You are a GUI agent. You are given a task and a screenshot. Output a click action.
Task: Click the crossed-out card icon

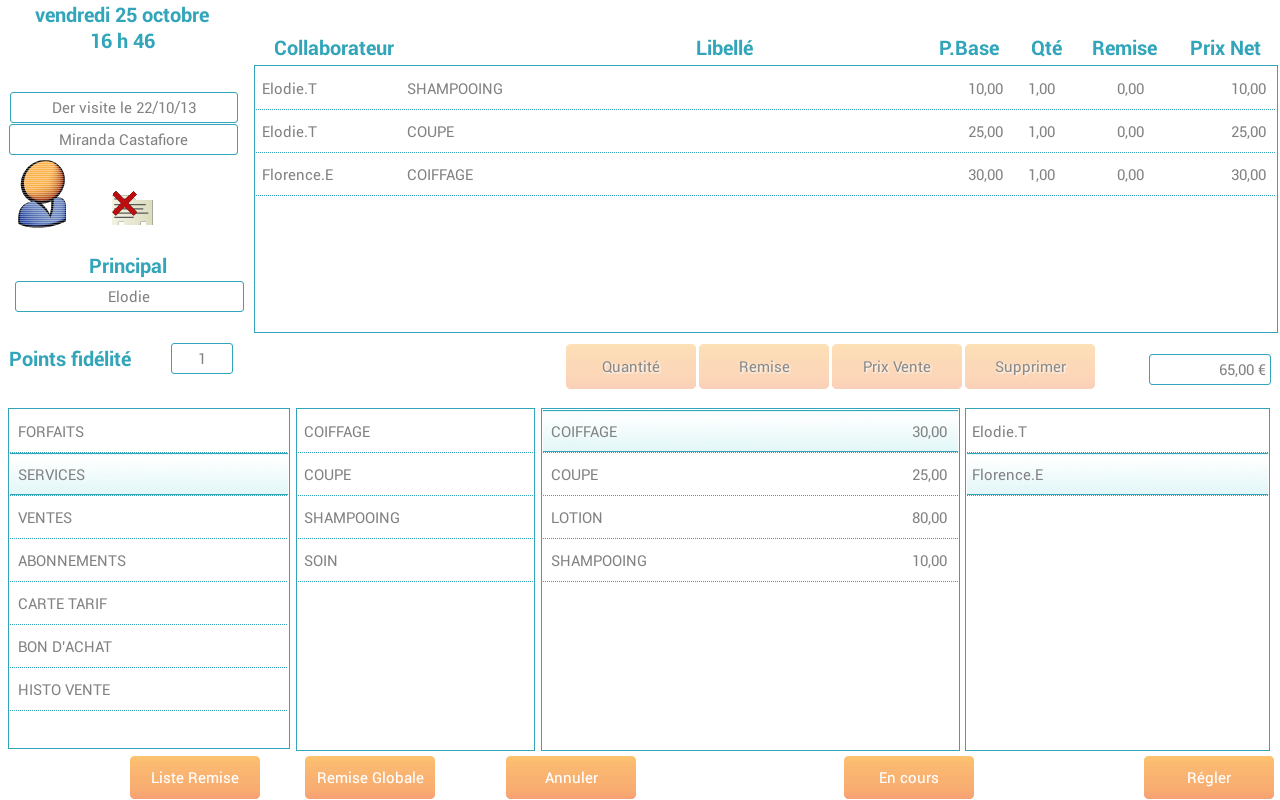tap(132, 208)
